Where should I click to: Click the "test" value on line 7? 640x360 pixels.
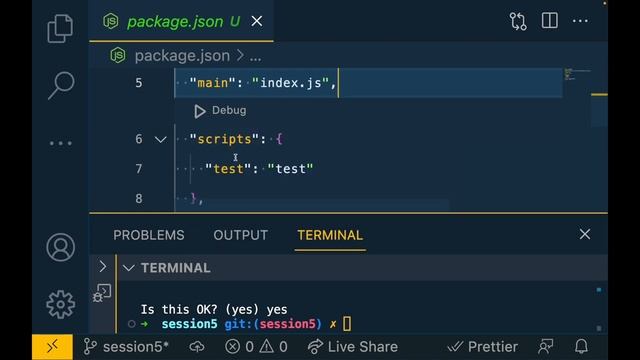pos(290,169)
